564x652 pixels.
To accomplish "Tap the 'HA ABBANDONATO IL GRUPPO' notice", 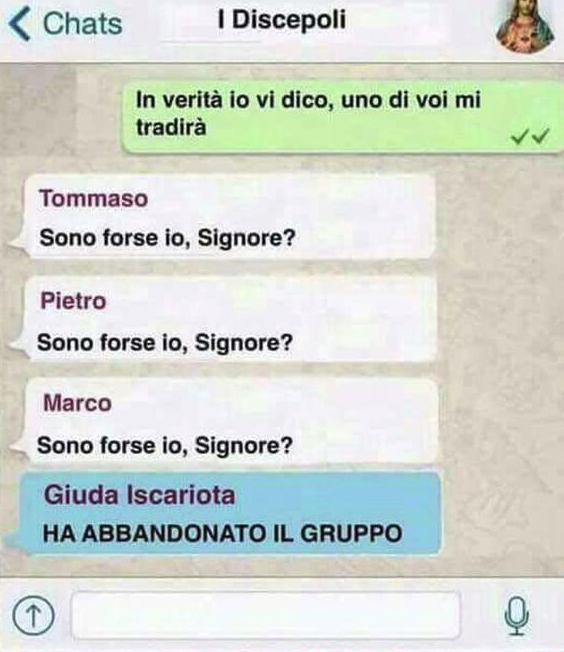I will (223, 533).
